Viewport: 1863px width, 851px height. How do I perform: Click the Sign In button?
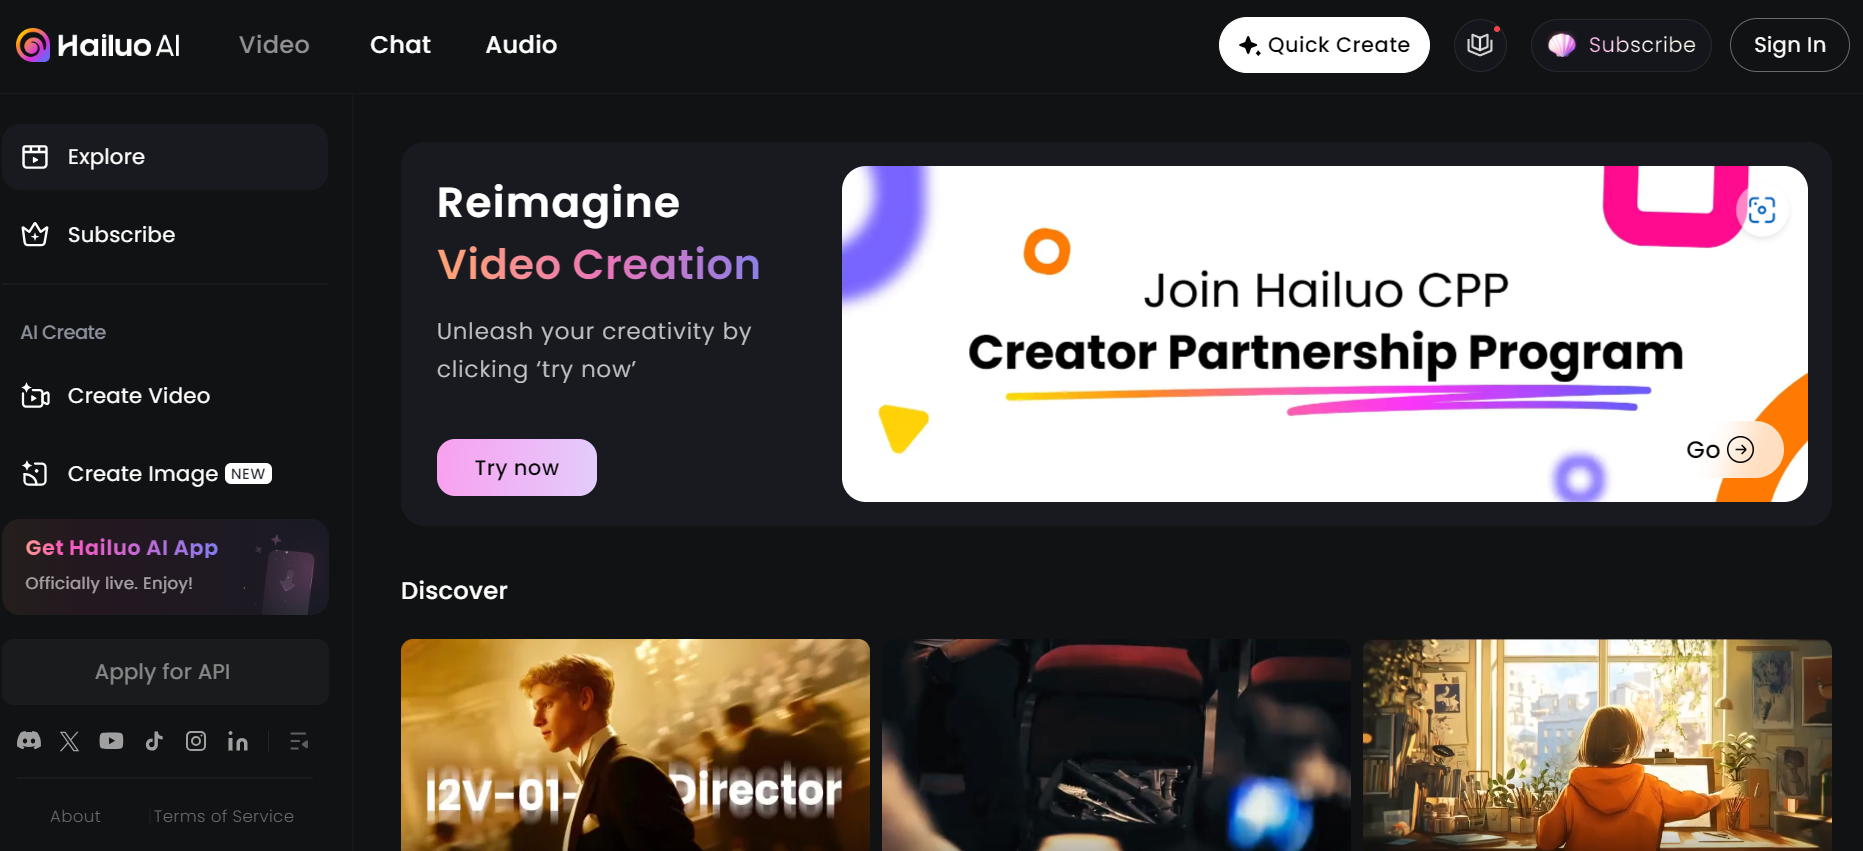coord(1789,45)
